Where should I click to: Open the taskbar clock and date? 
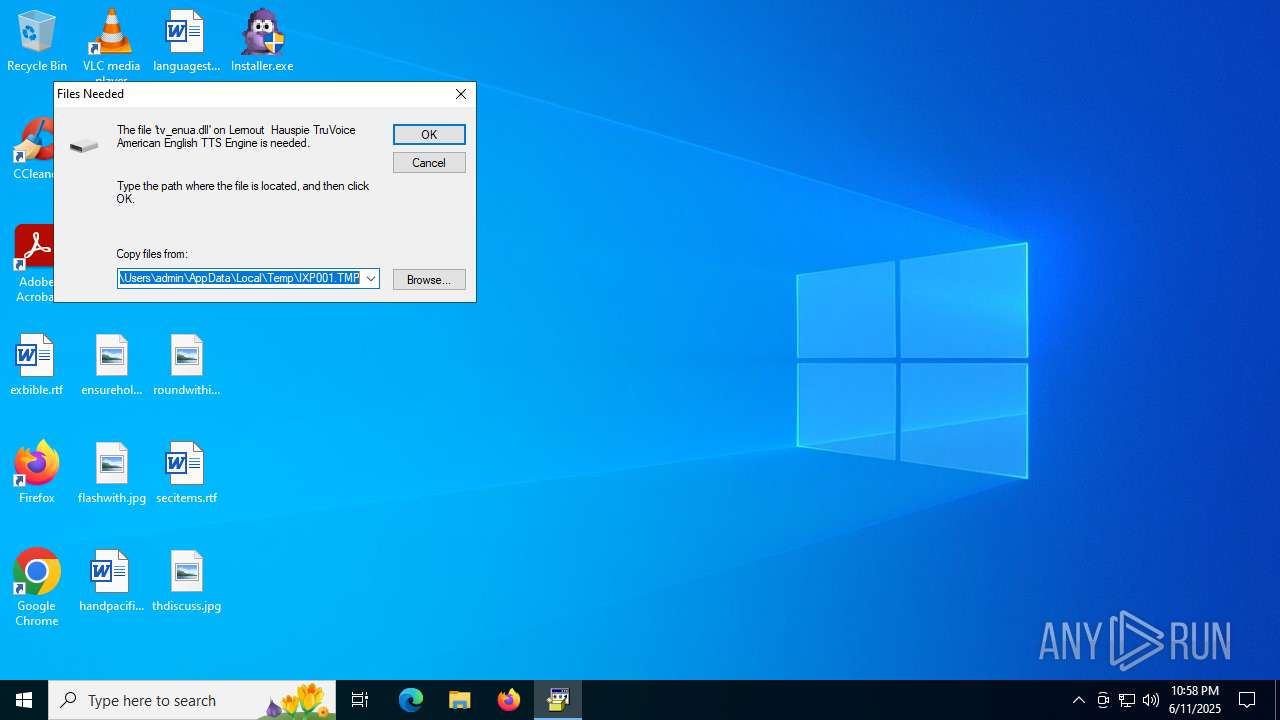coord(1195,700)
